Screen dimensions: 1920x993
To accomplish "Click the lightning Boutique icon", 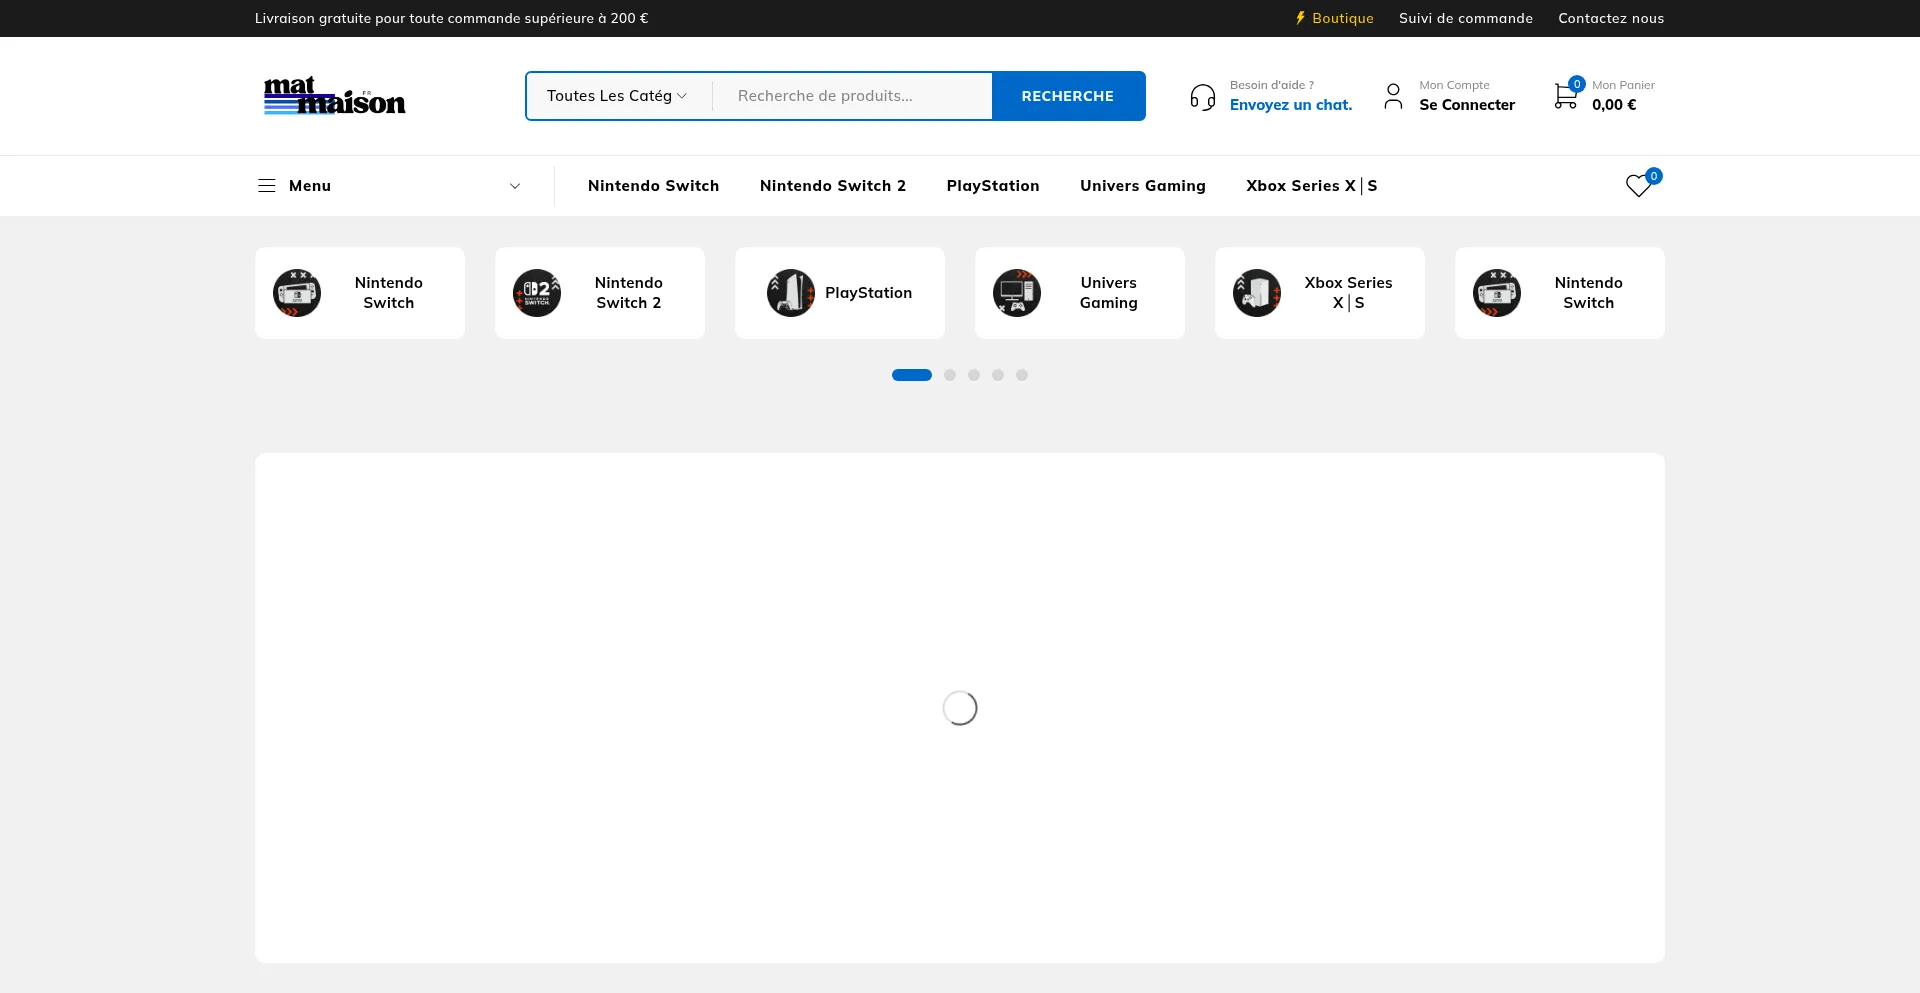I will click(x=1300, y=18).
